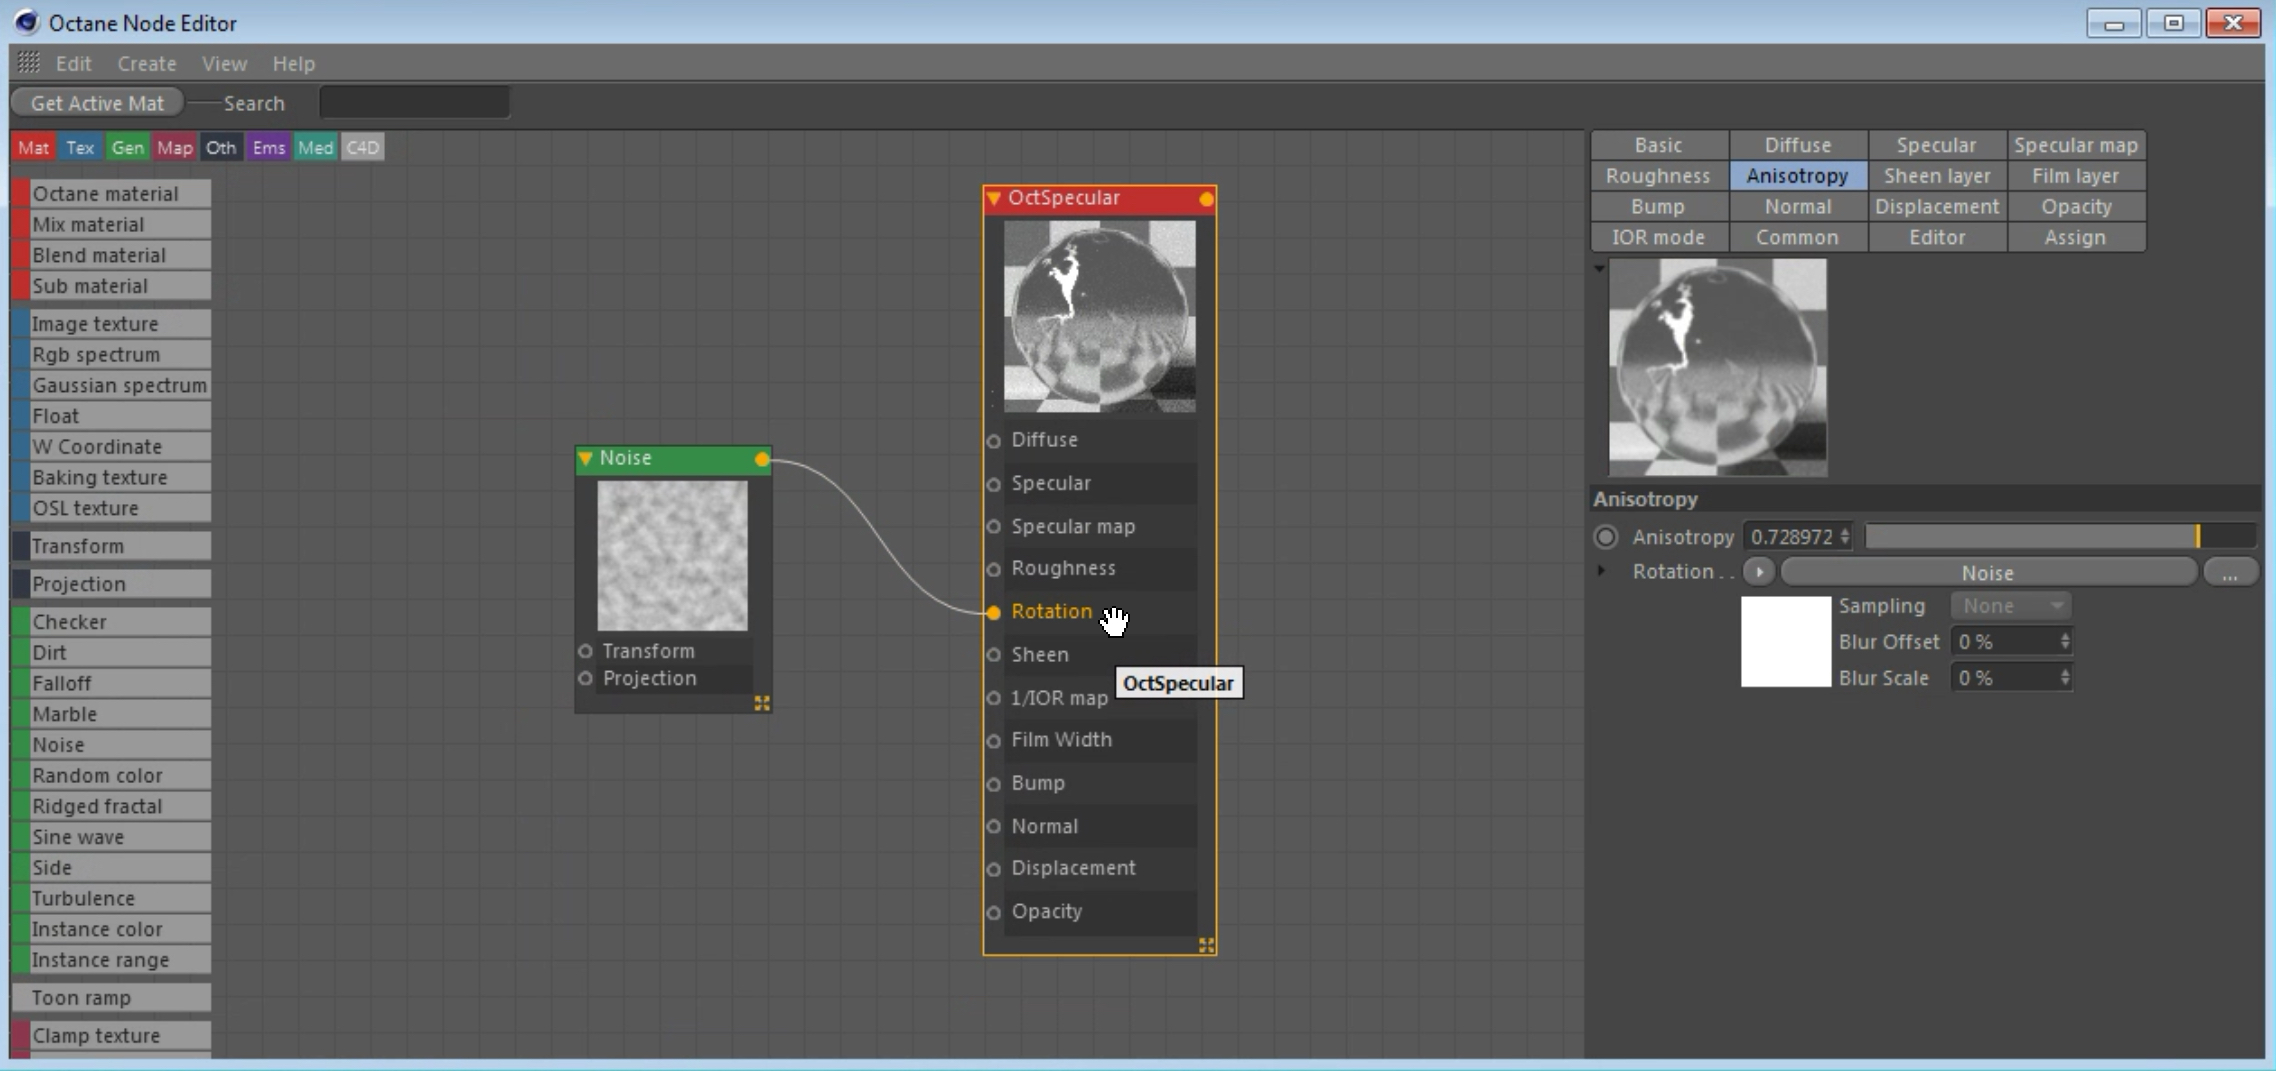Click the Cinema 4D logo in title bar
The image size is (2276, 1071).
tap(26, 22)
